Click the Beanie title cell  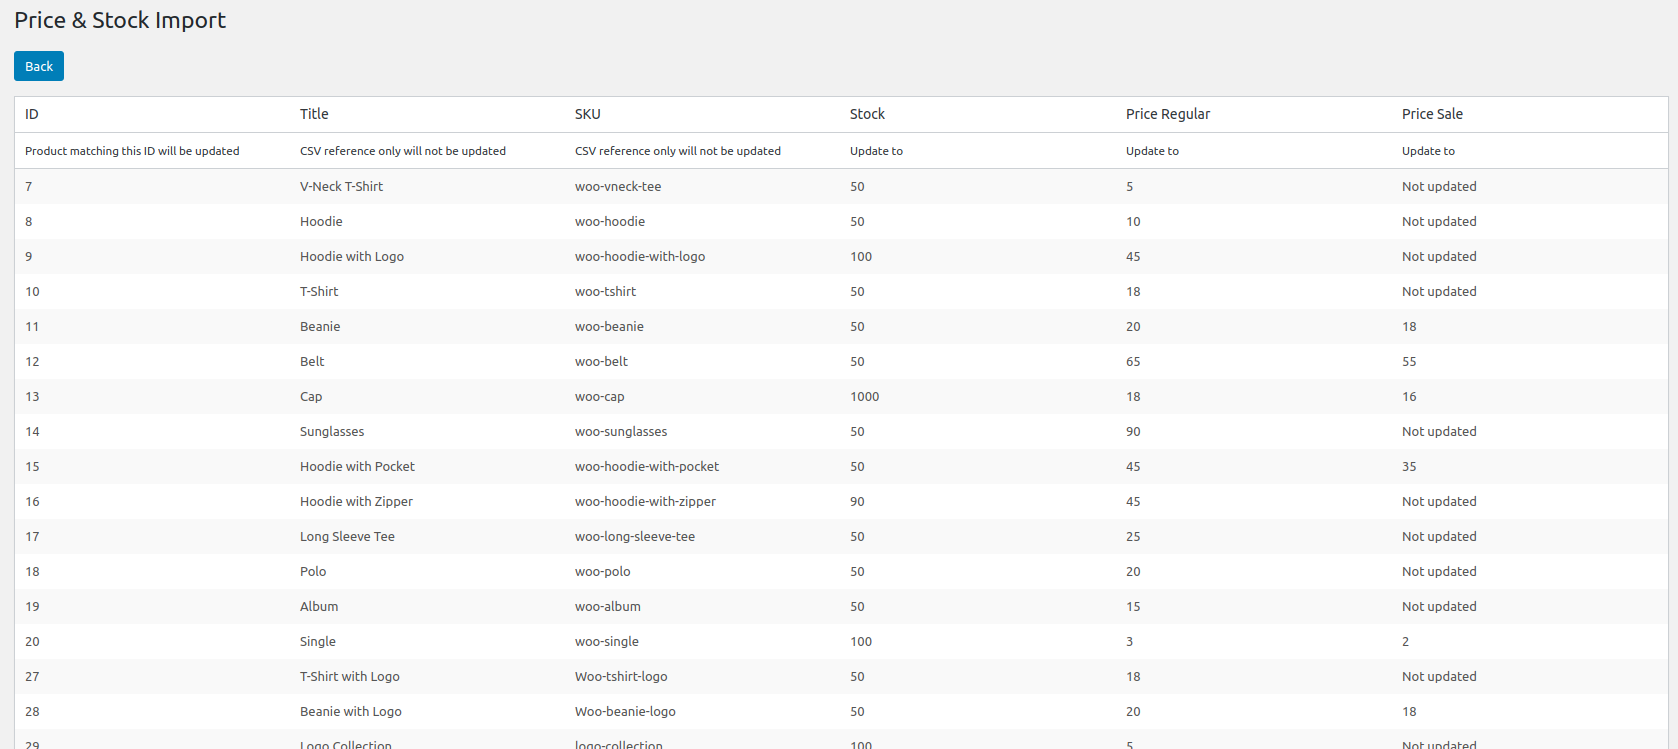pos(320,326)
